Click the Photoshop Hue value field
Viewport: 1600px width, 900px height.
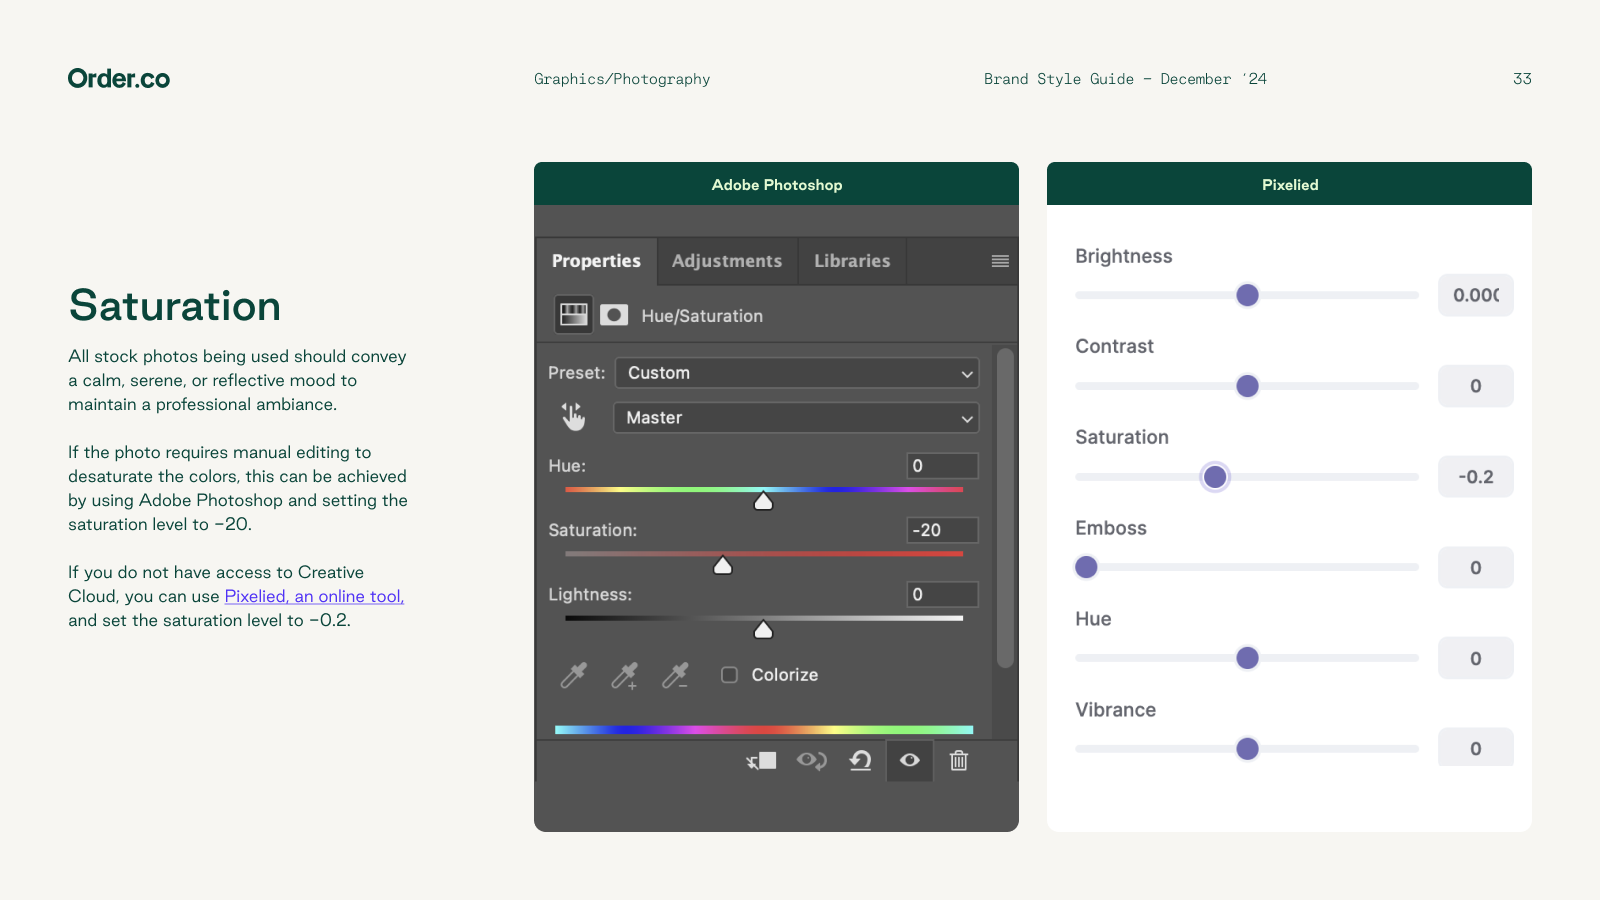point(943,466)
